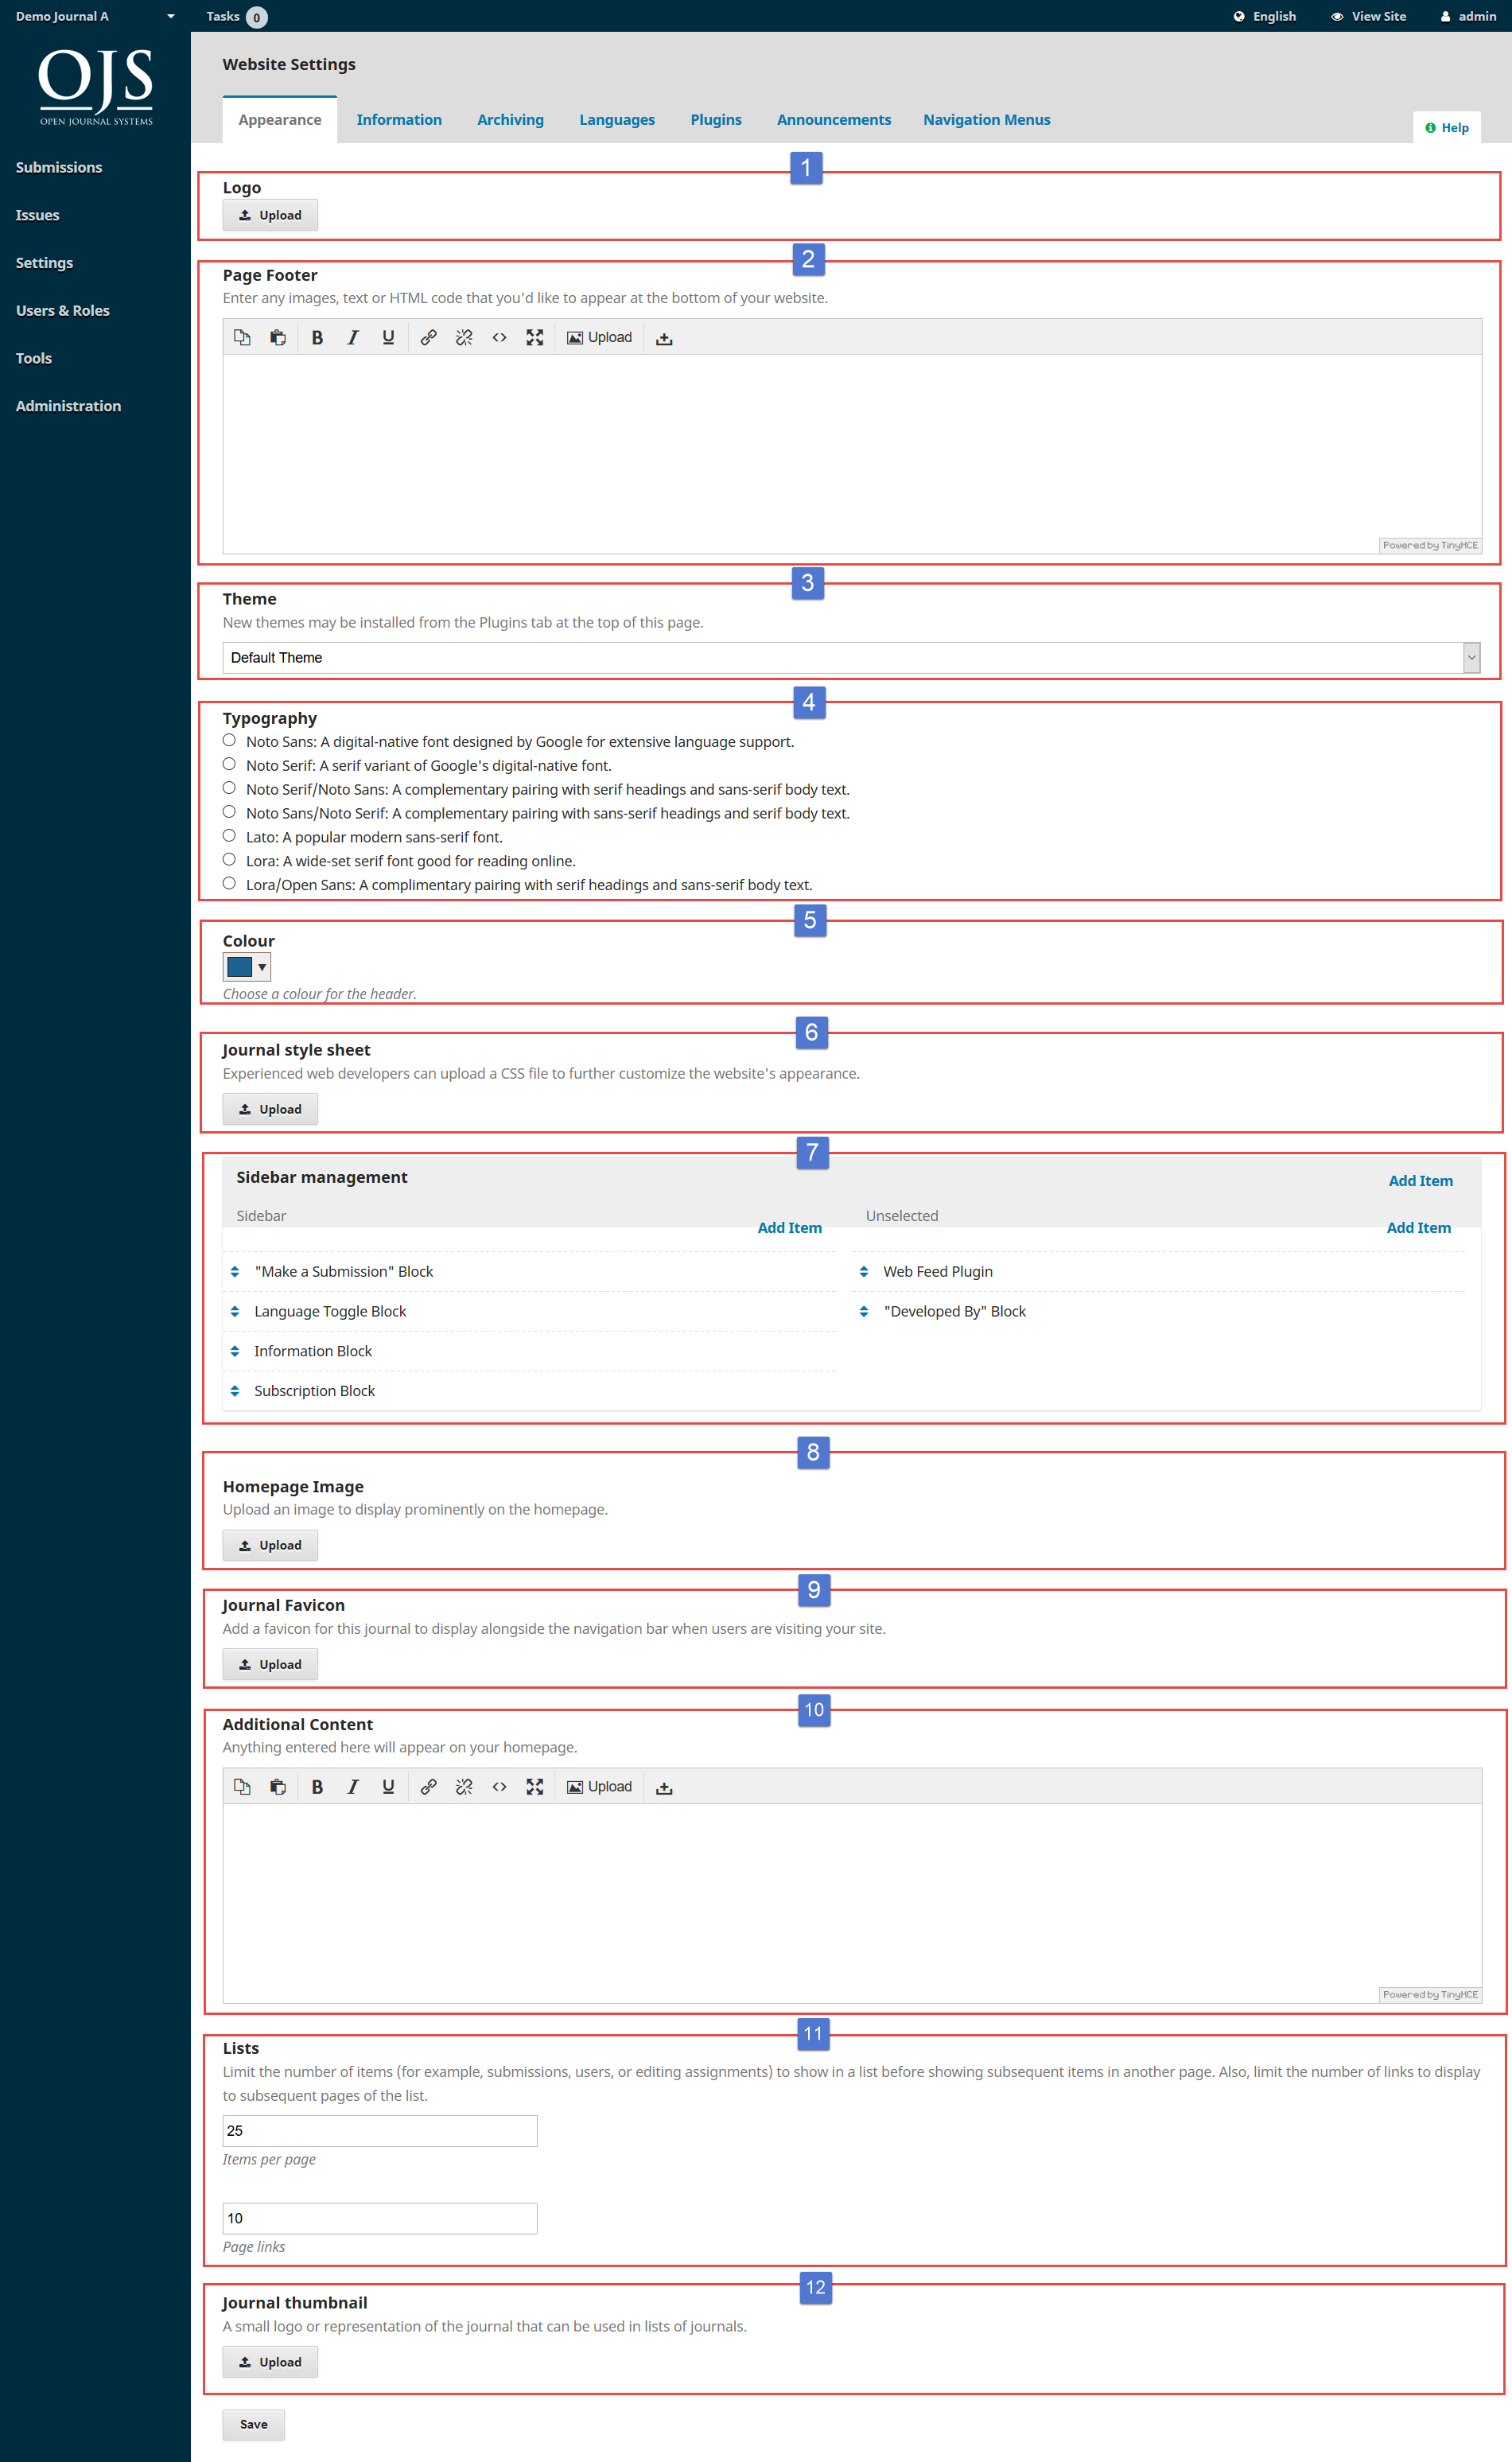Click the header colour swatch
Image resolution: width=1512 pixels, height=2462 pixels.
tap(240, 966)
